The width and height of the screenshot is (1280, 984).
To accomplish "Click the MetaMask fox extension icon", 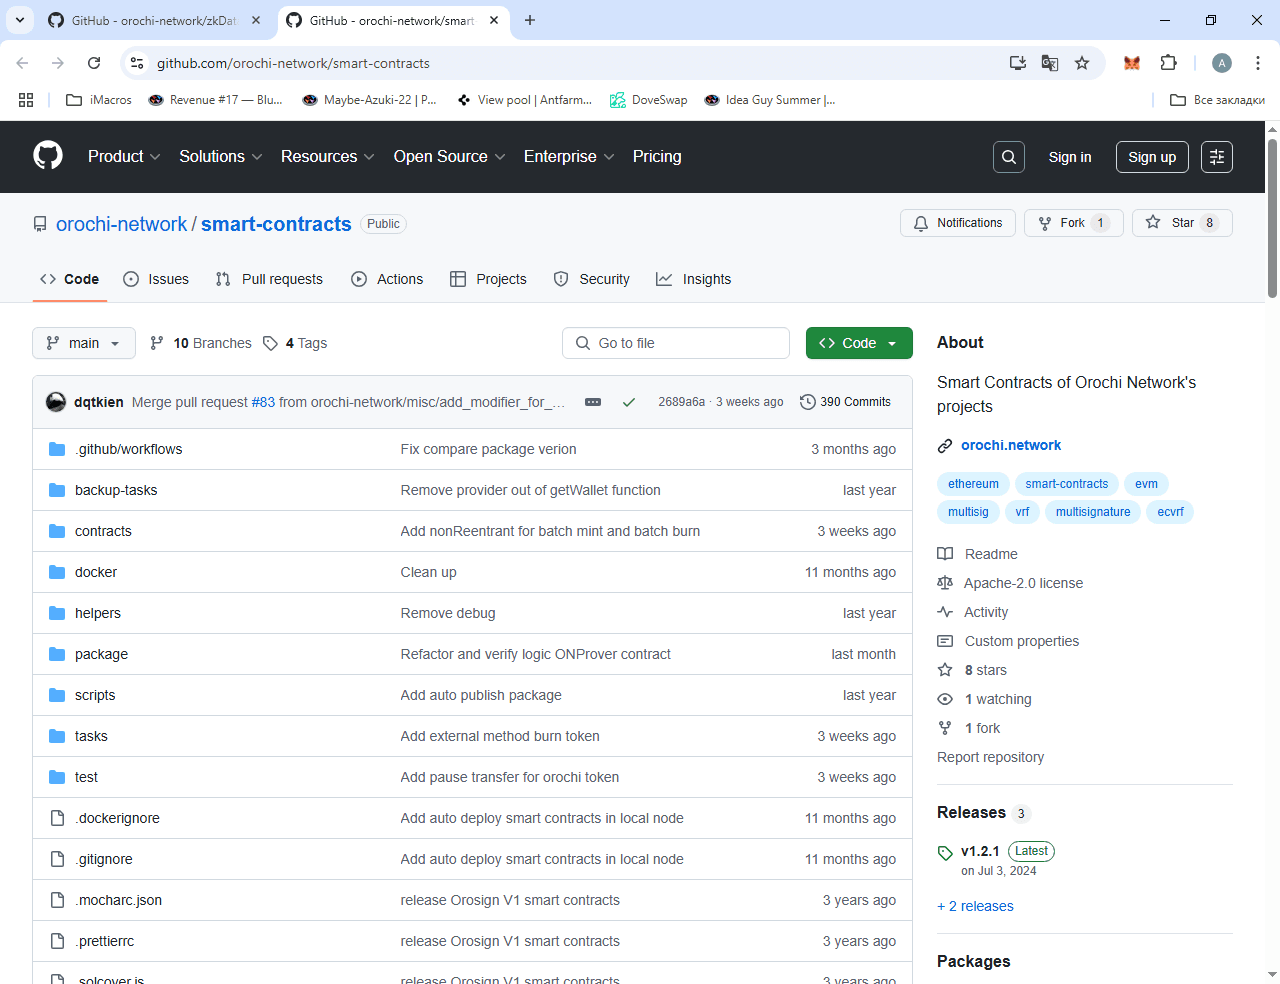I will pyautogui.click(x=1132, y=63).
